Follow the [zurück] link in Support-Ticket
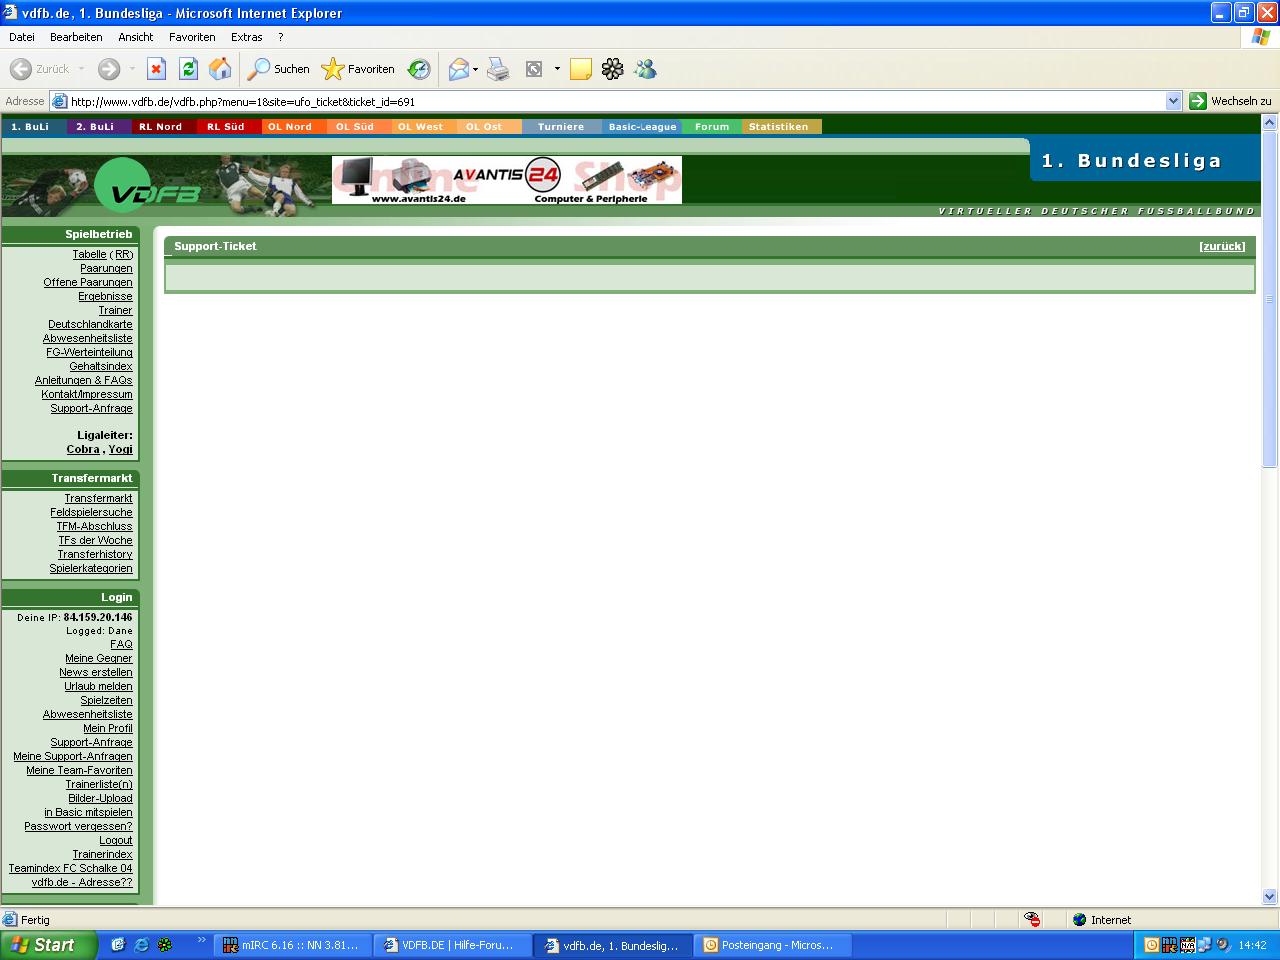1280x960 pixels. 1222,246
